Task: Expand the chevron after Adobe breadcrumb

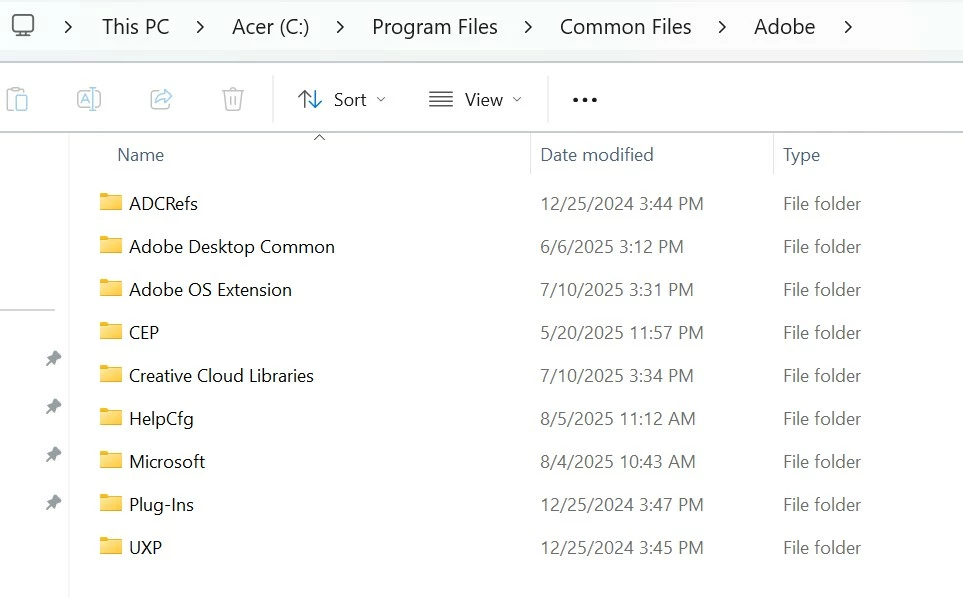Action: coord(848,27)
